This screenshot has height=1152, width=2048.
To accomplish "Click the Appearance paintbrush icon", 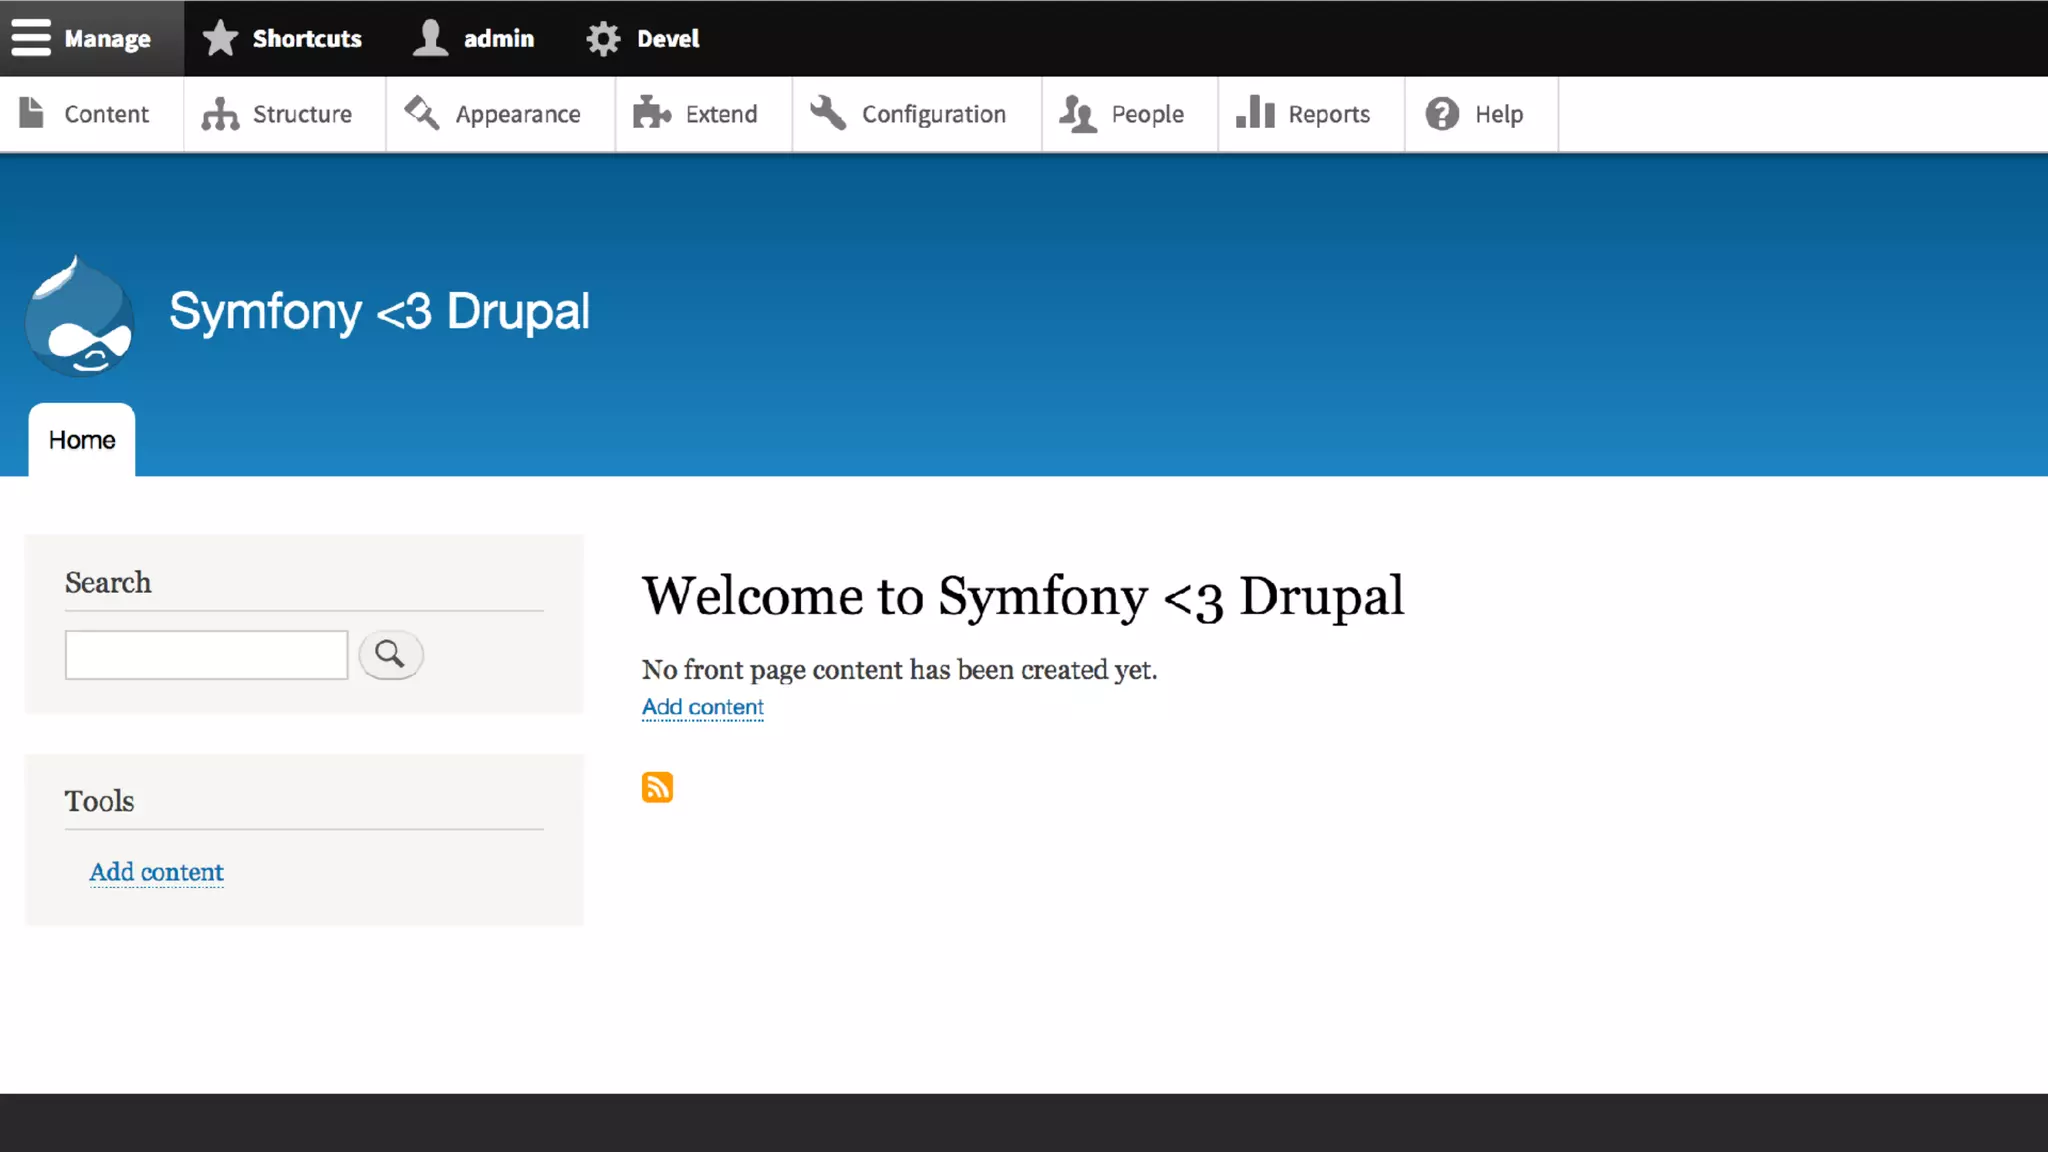I will [x=422, y=113].
